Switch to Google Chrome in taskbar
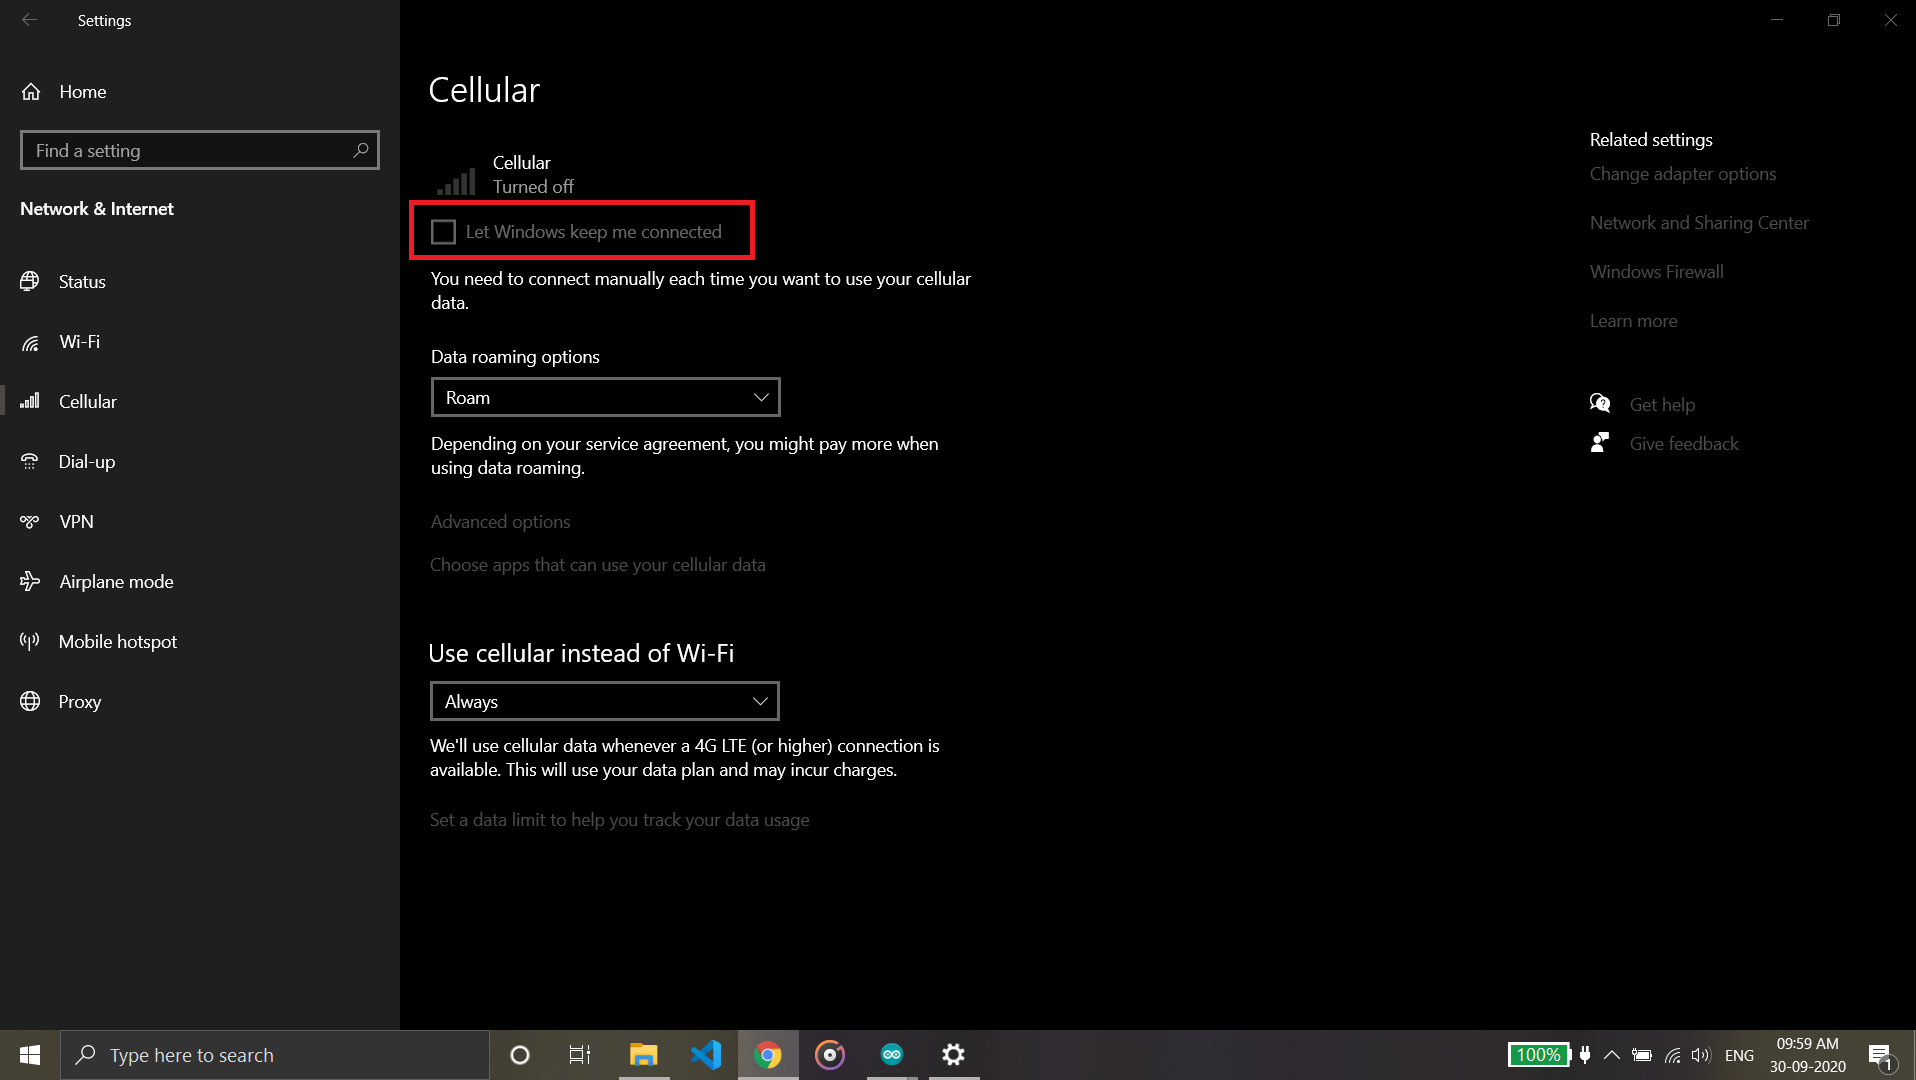Screen dimensions: 1916x1080 click(x=768, y=1055)
